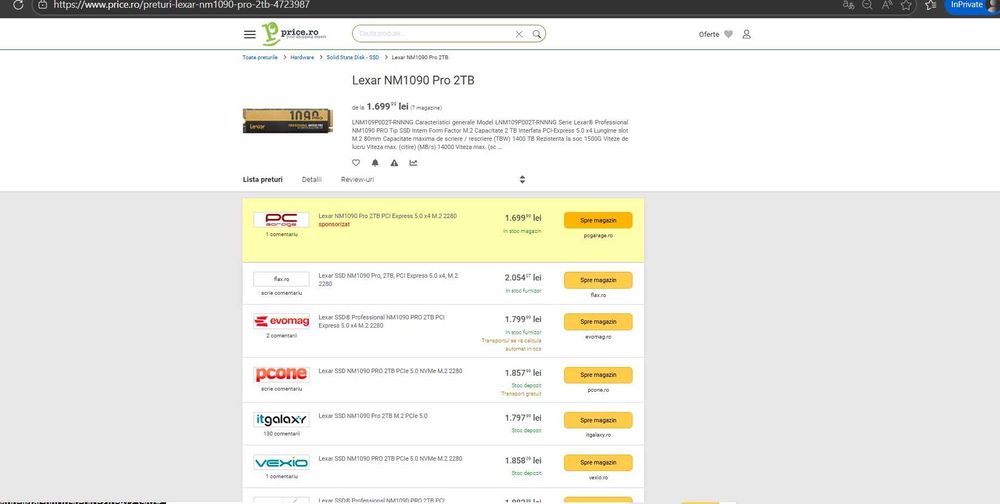This screenshot has width=1000, height=504.
Task: Click Spre magazin for pcone.ro
Action: click(598, 375)
